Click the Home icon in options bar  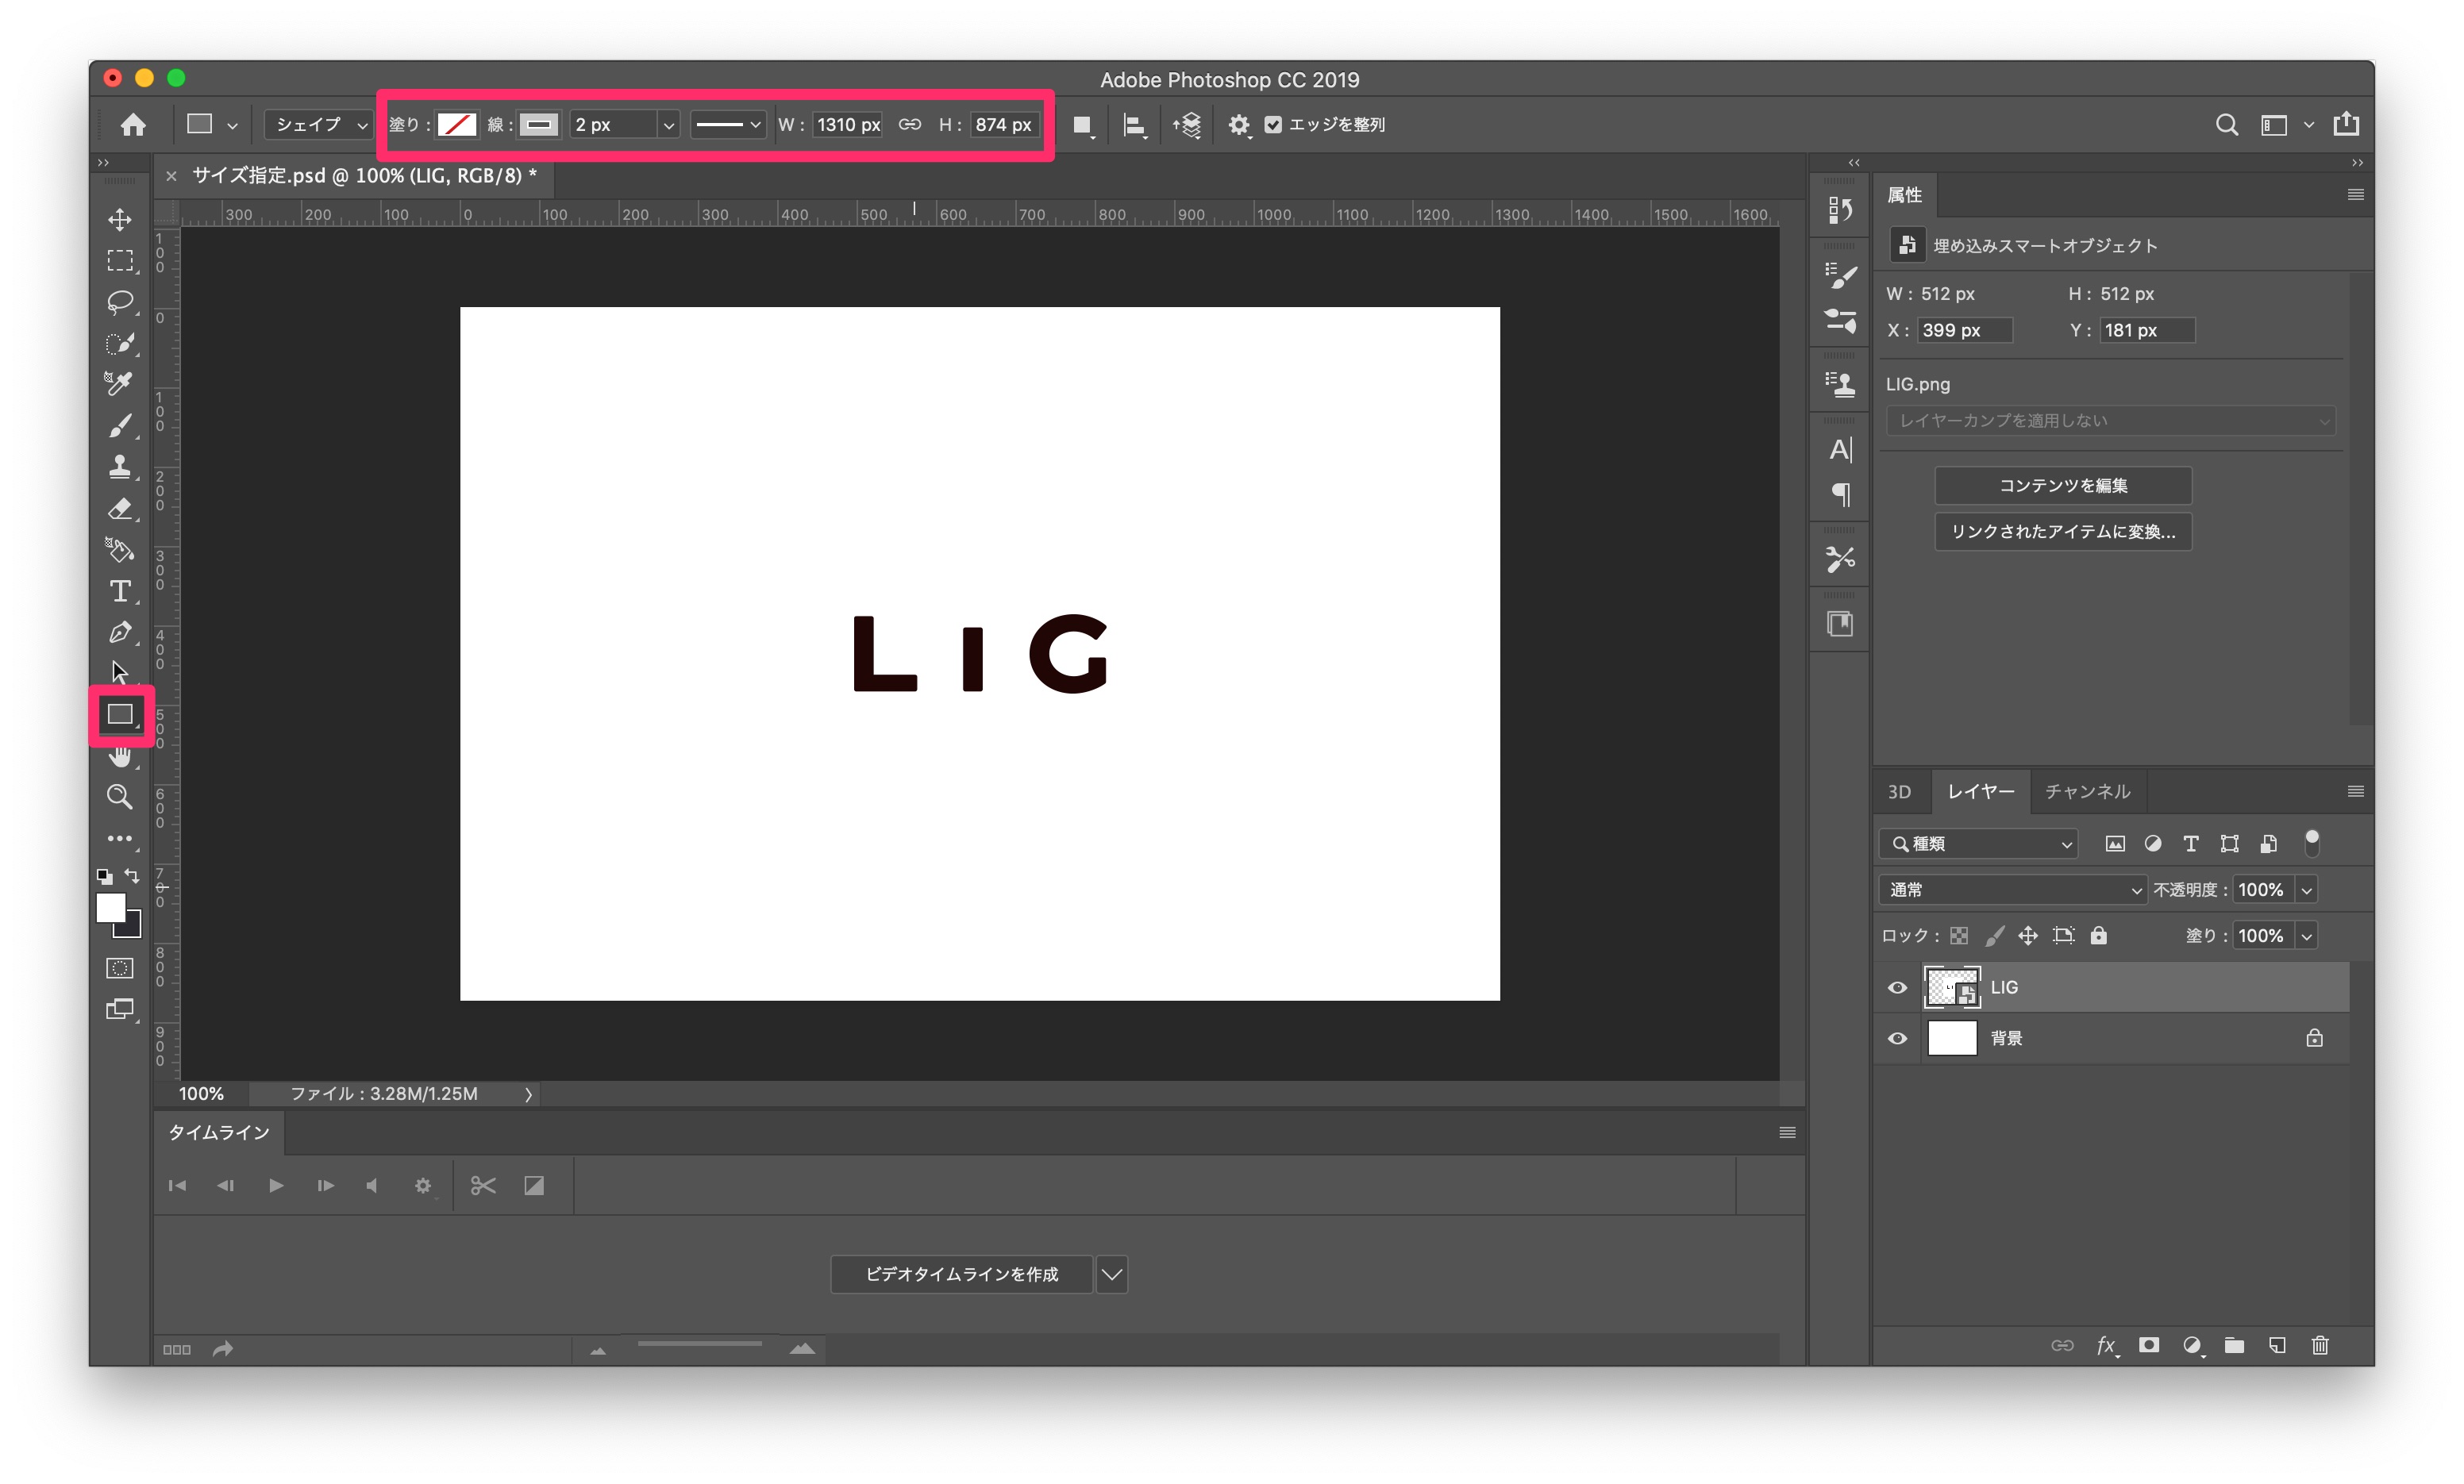pyautogui.click(x=133, y=124)
